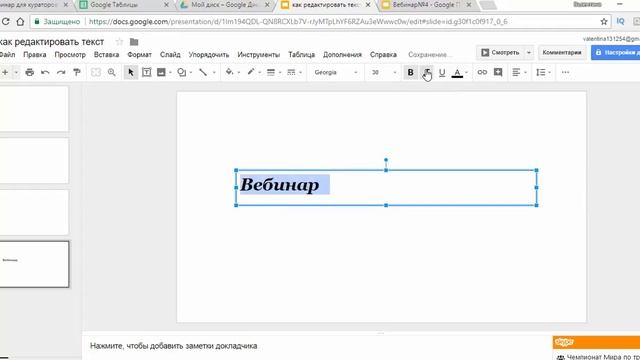Click the Border color pencil icon
The height and width of the screenshot is (360, 640).
[251, 72]
